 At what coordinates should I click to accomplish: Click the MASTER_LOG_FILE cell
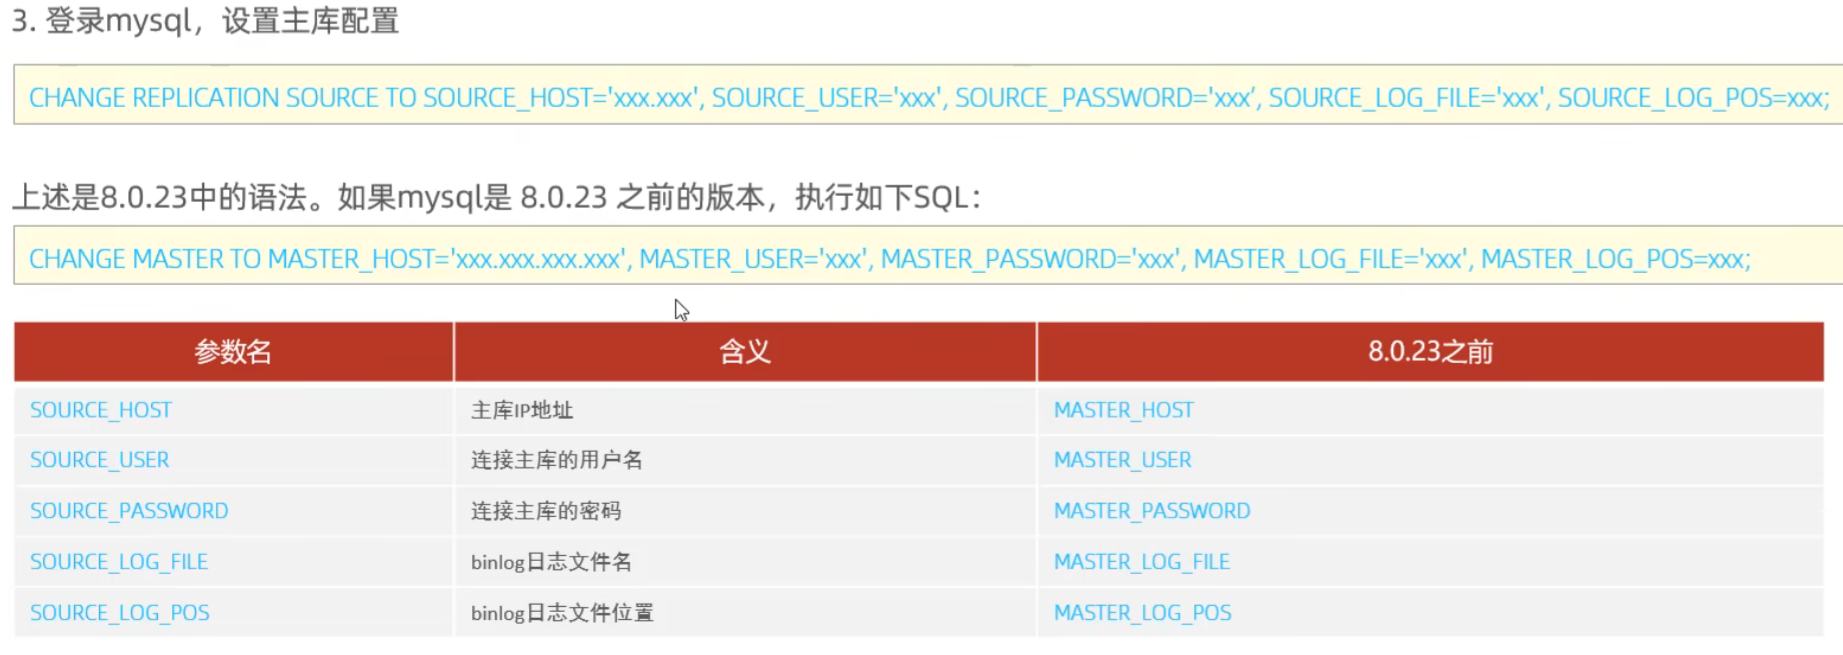point(1431,562)
